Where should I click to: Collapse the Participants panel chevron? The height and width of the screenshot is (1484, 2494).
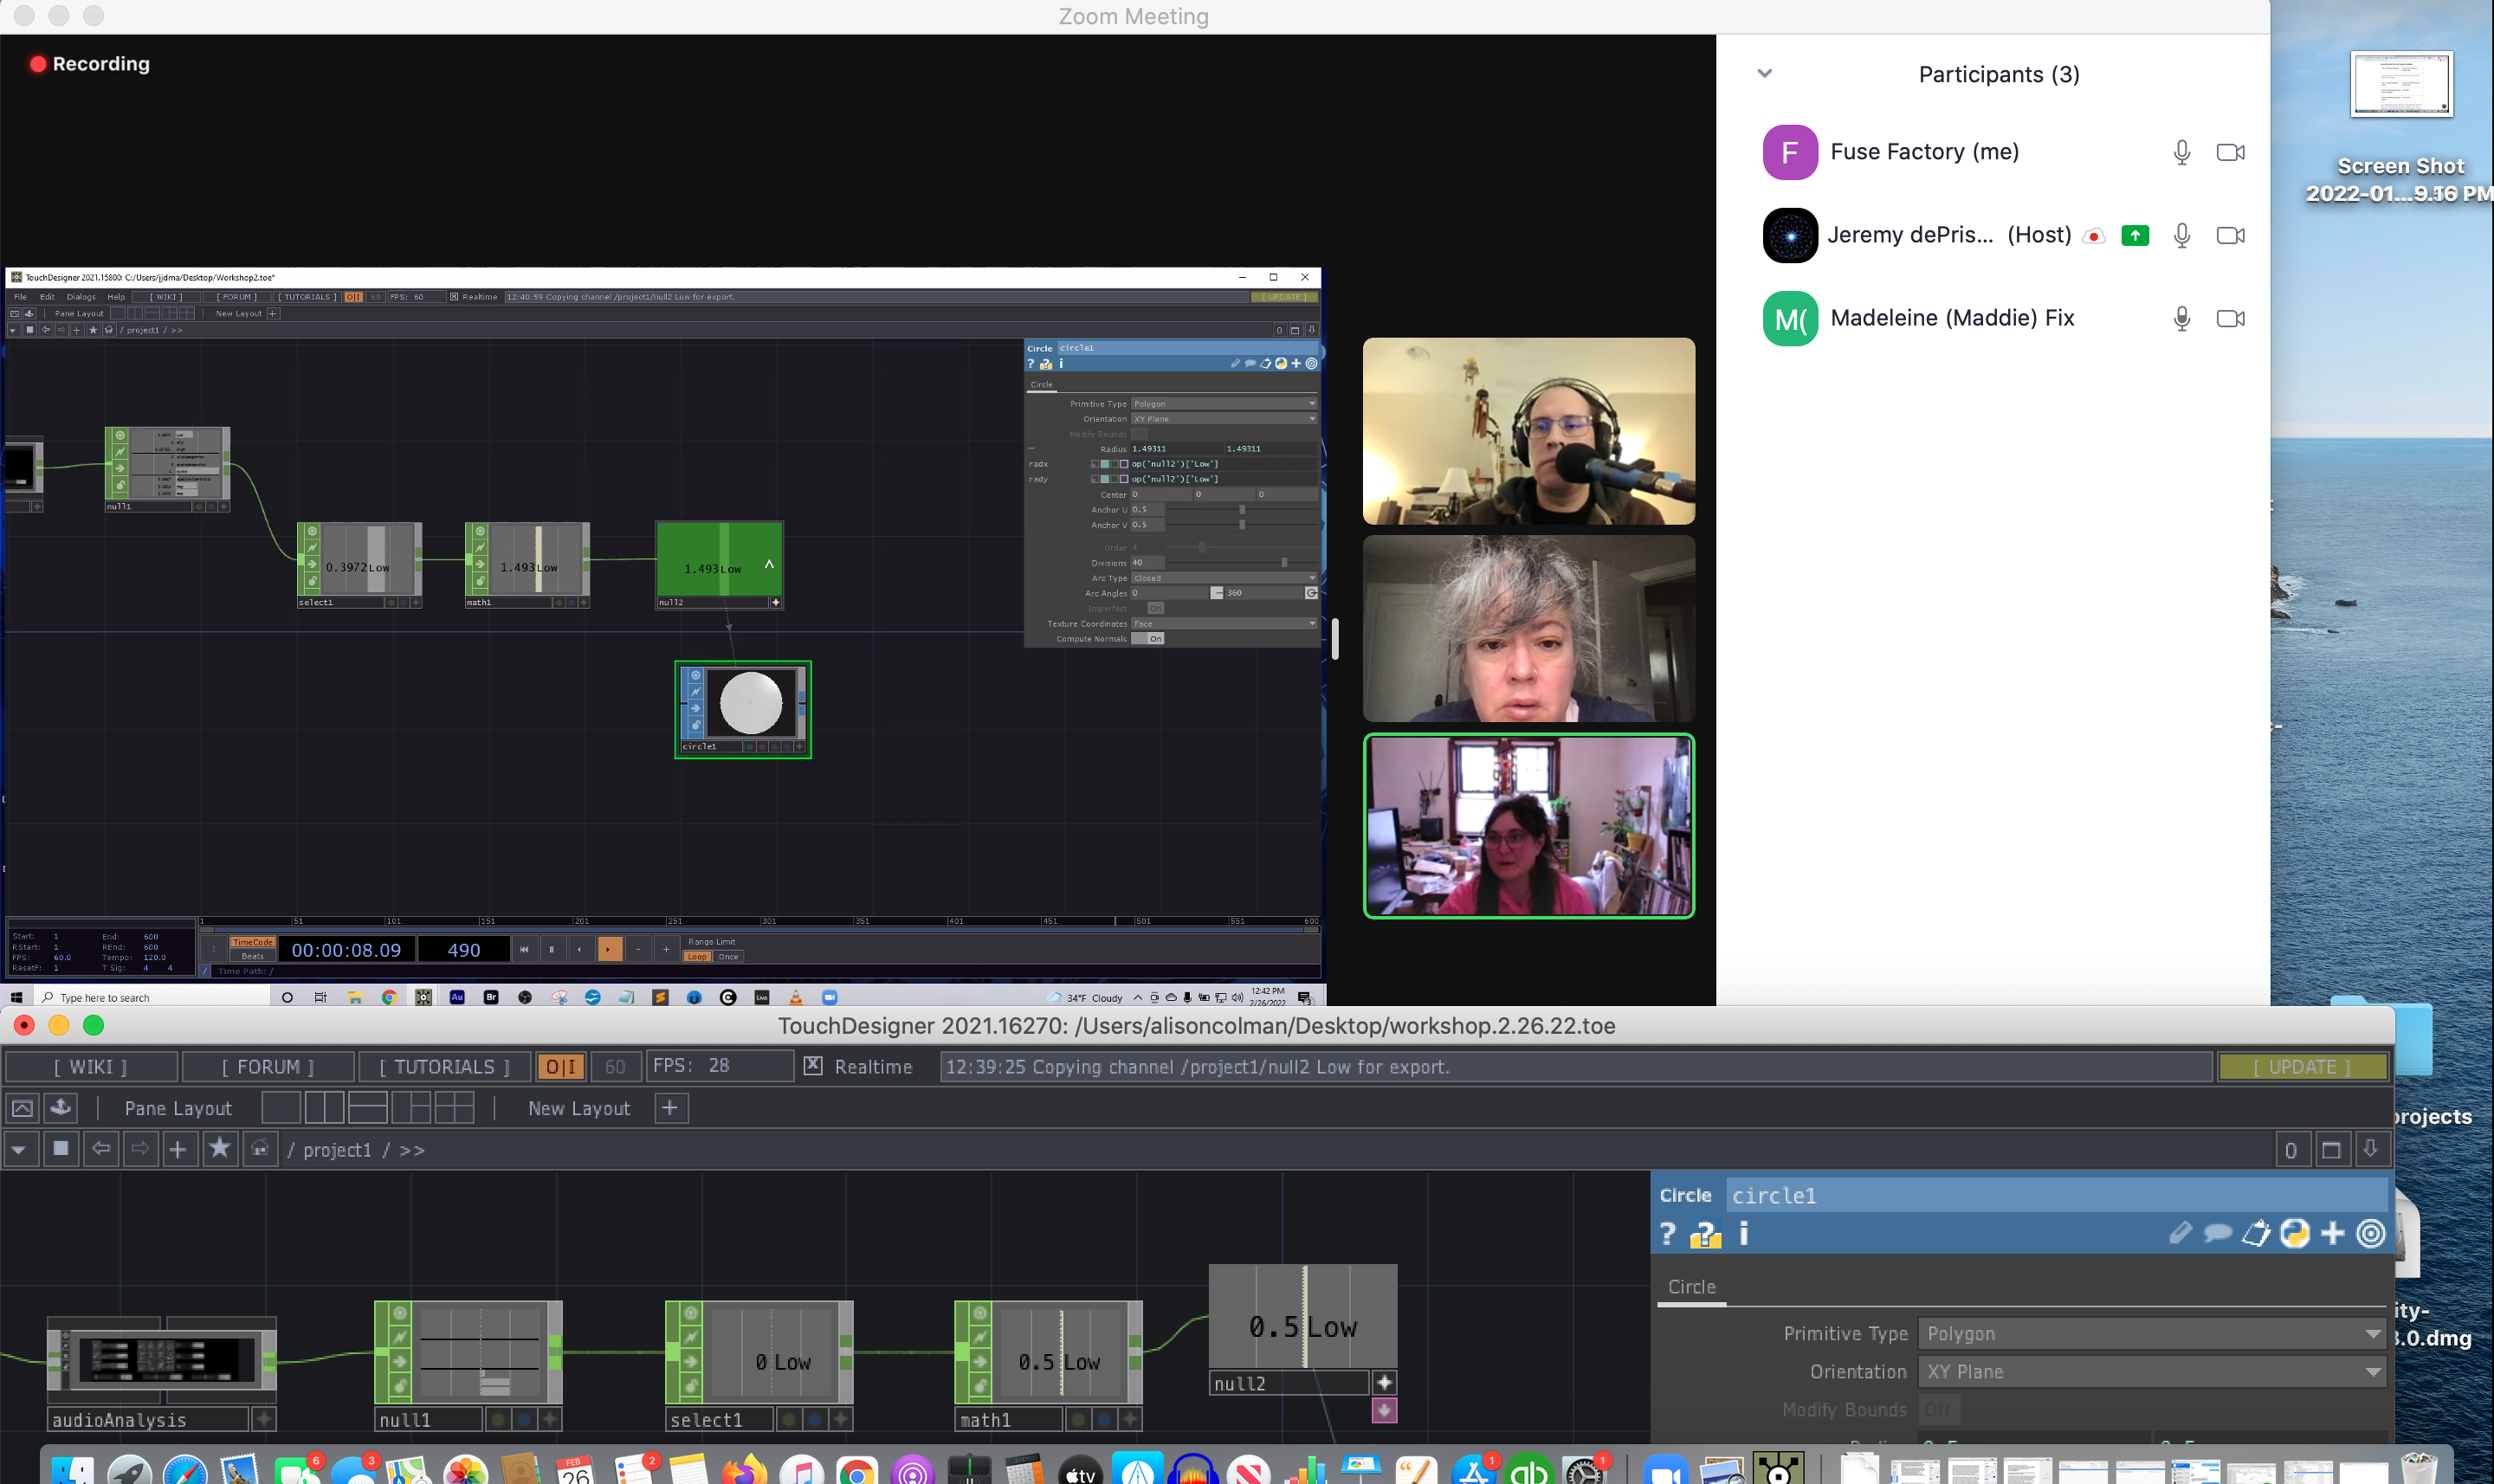click(x=1765, y=74)
